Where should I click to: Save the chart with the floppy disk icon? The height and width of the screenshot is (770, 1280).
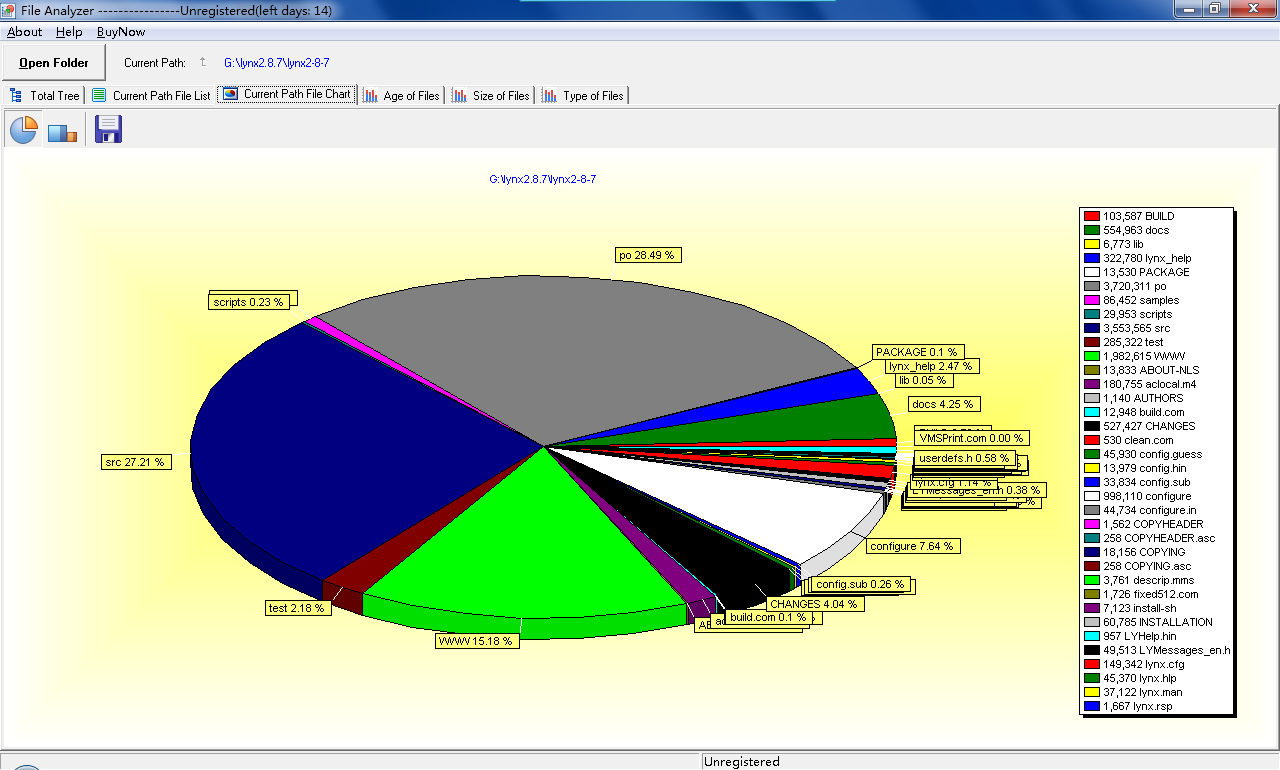coord(107,128)
